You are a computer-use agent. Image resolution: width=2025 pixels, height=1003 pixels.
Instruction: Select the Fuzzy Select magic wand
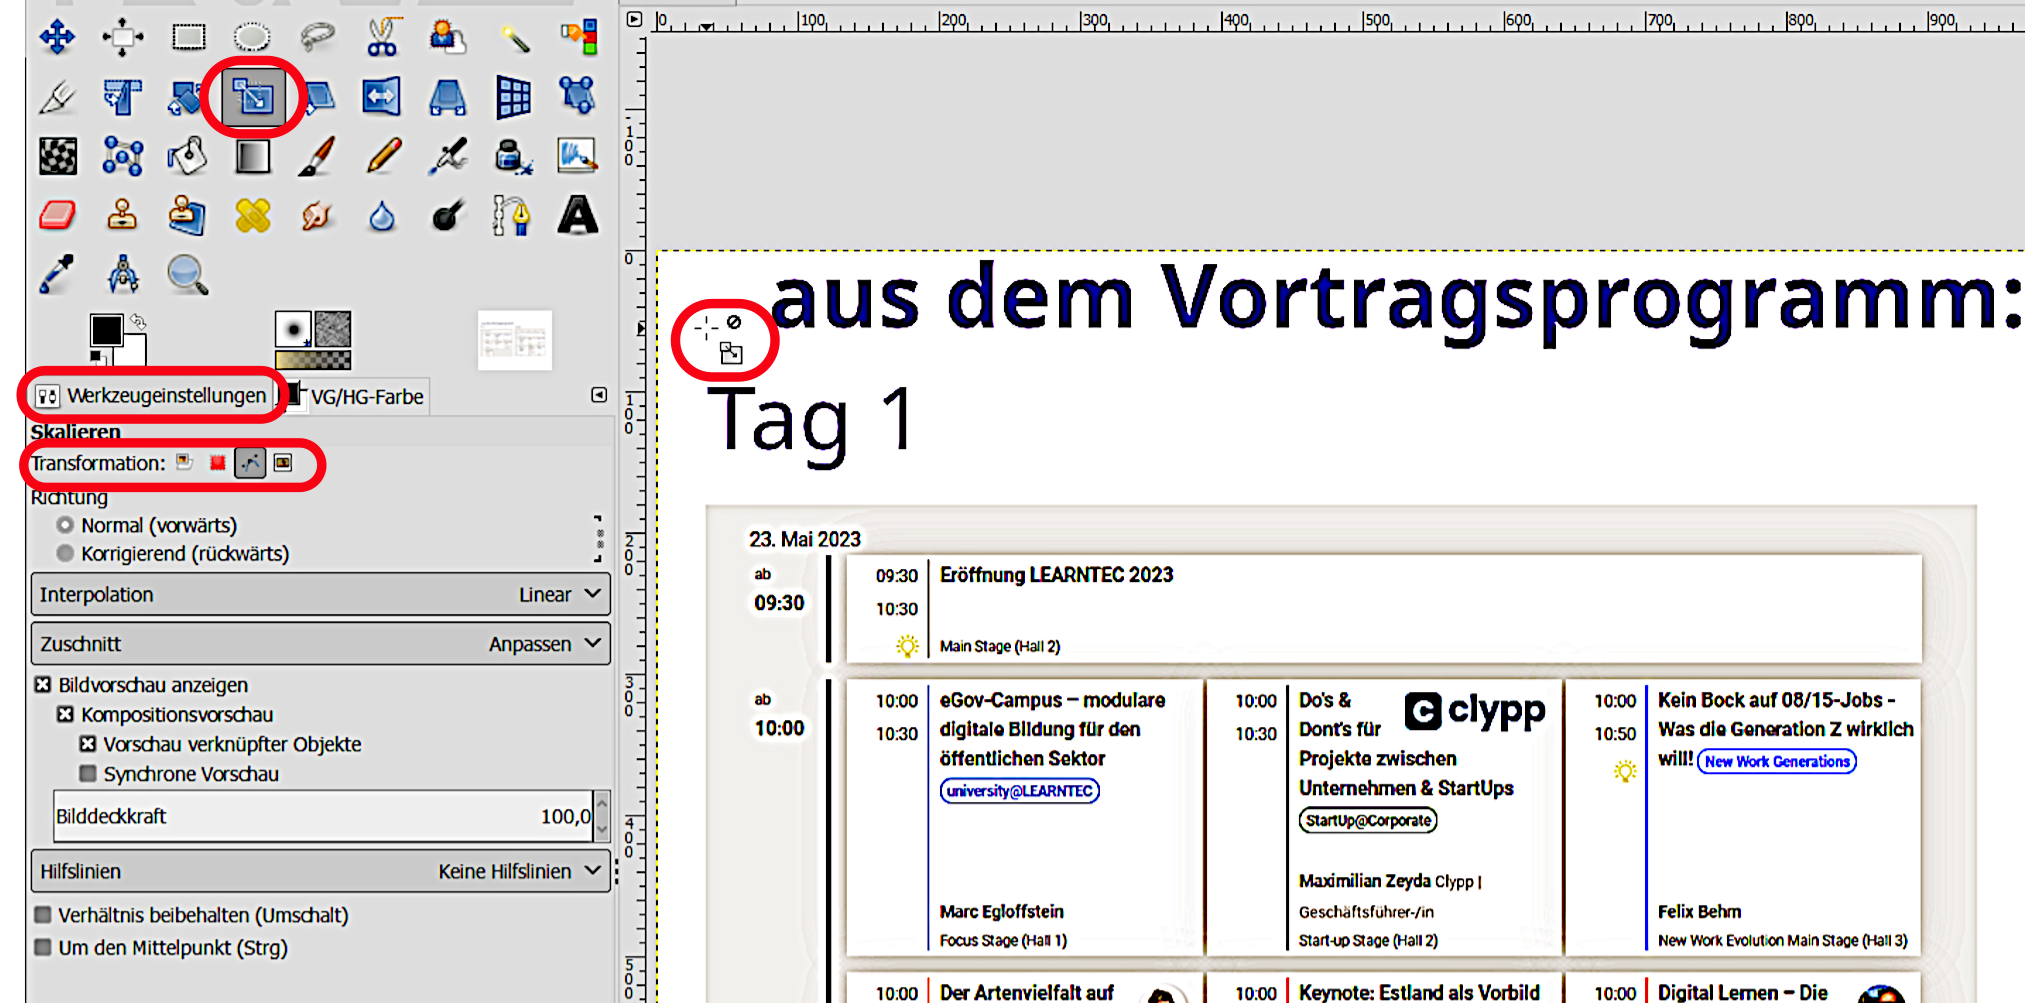pos(513,38)
